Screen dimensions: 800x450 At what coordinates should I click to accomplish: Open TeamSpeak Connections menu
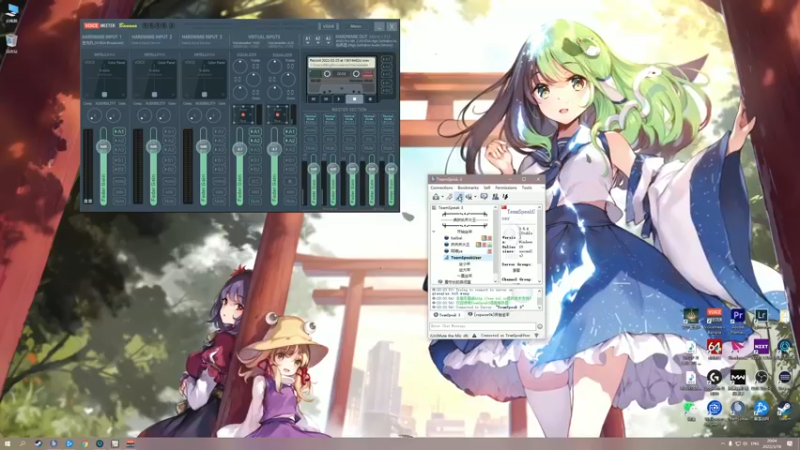pos(441,188)
